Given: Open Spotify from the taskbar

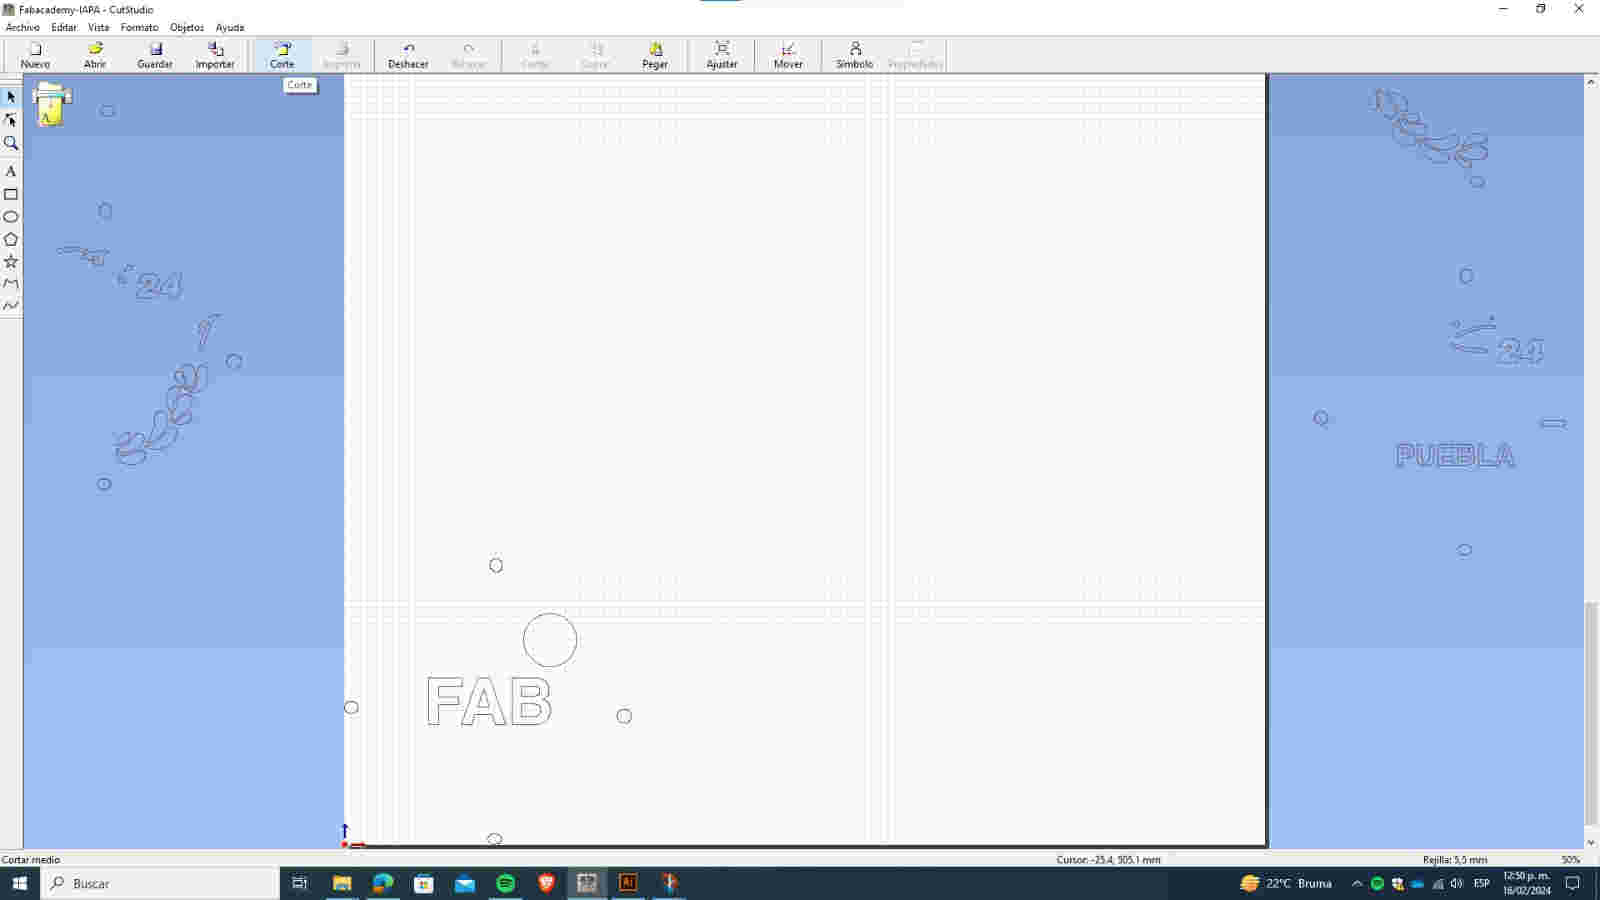Looking at the screenshot, I should click(506, 883).
